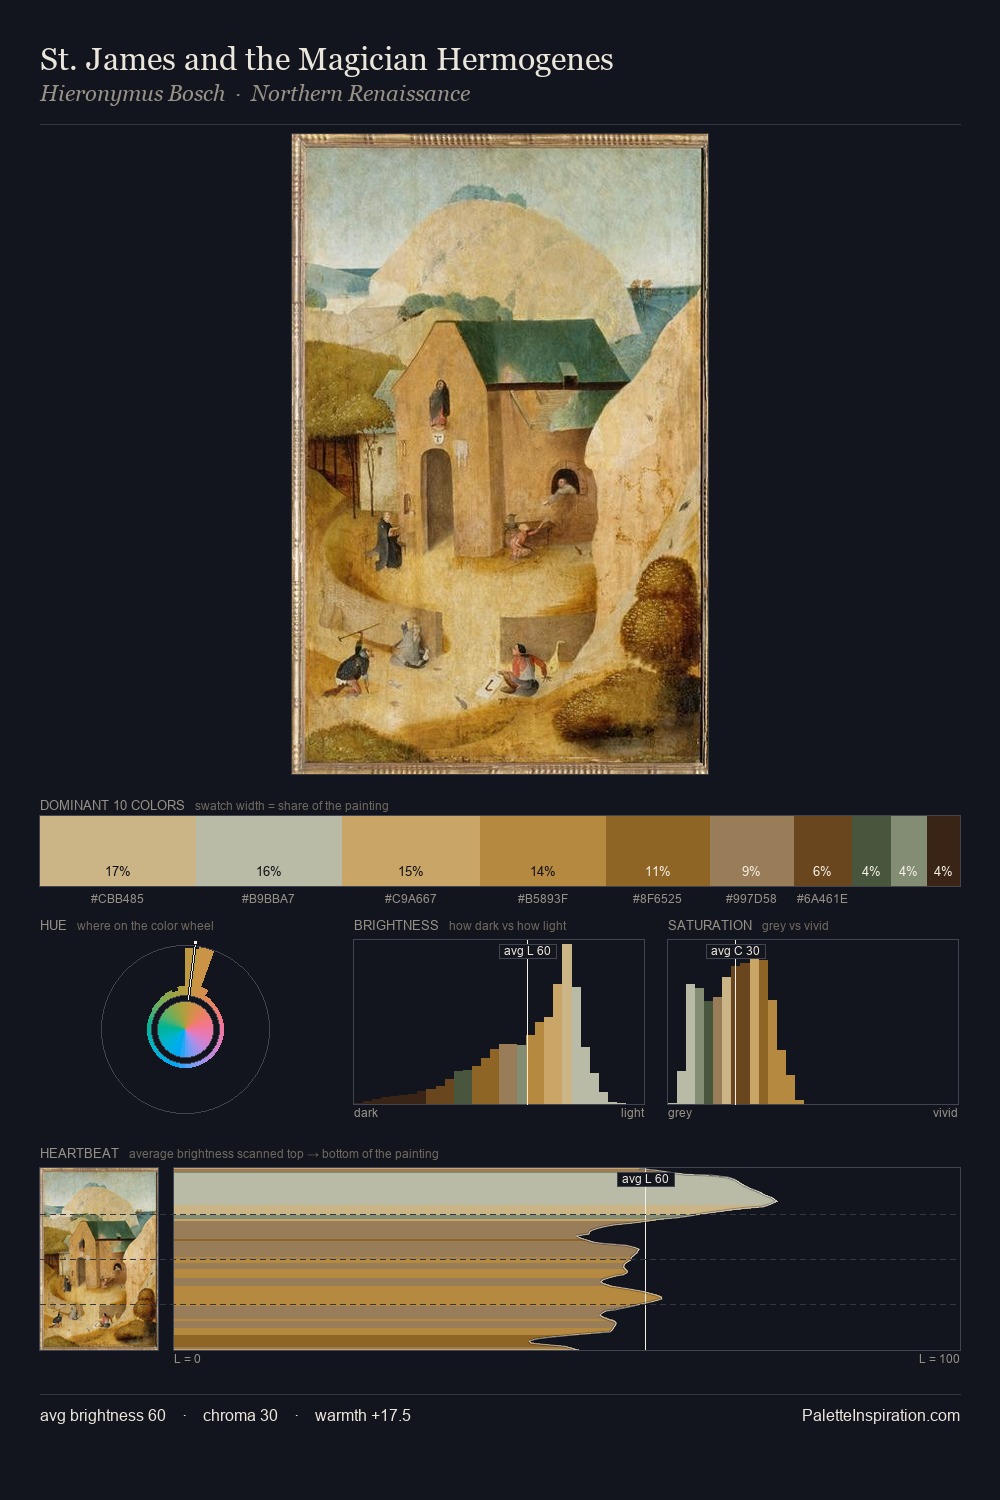The width and height of the screenshot is (1000, 1500).
Task: Select the darkest brown 4% swatch
Action: 943,851
